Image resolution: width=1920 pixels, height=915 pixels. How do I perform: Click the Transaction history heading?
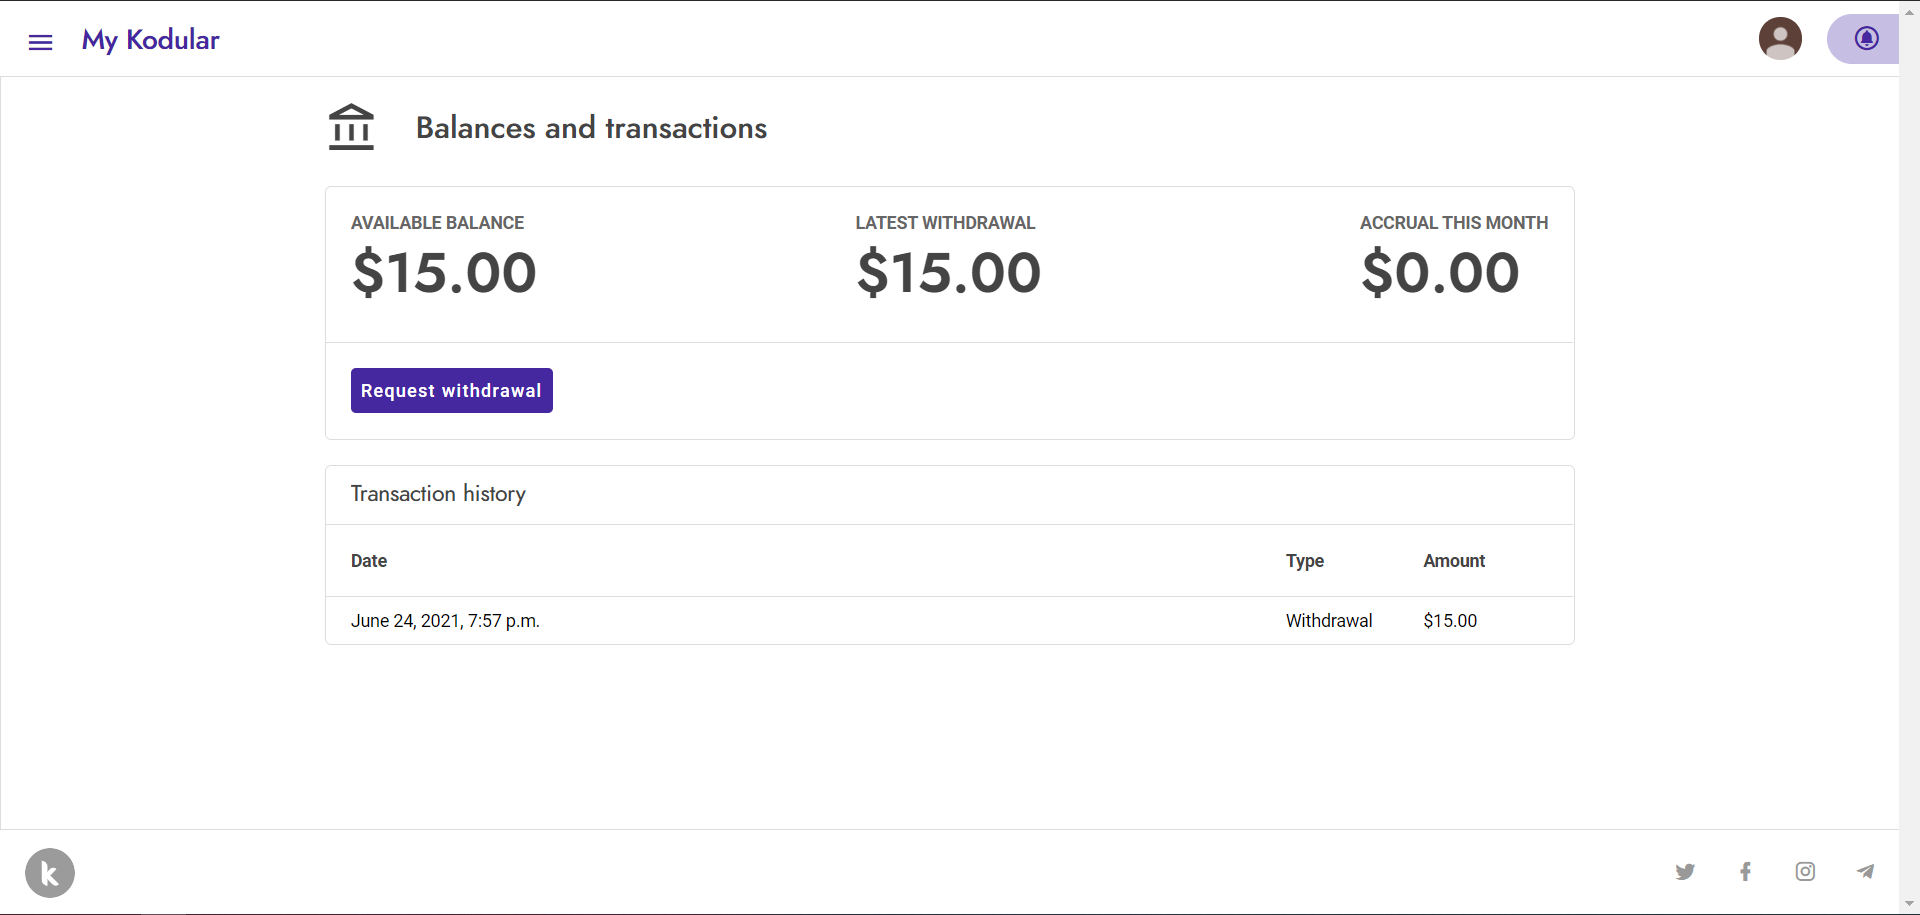[438, 494]
